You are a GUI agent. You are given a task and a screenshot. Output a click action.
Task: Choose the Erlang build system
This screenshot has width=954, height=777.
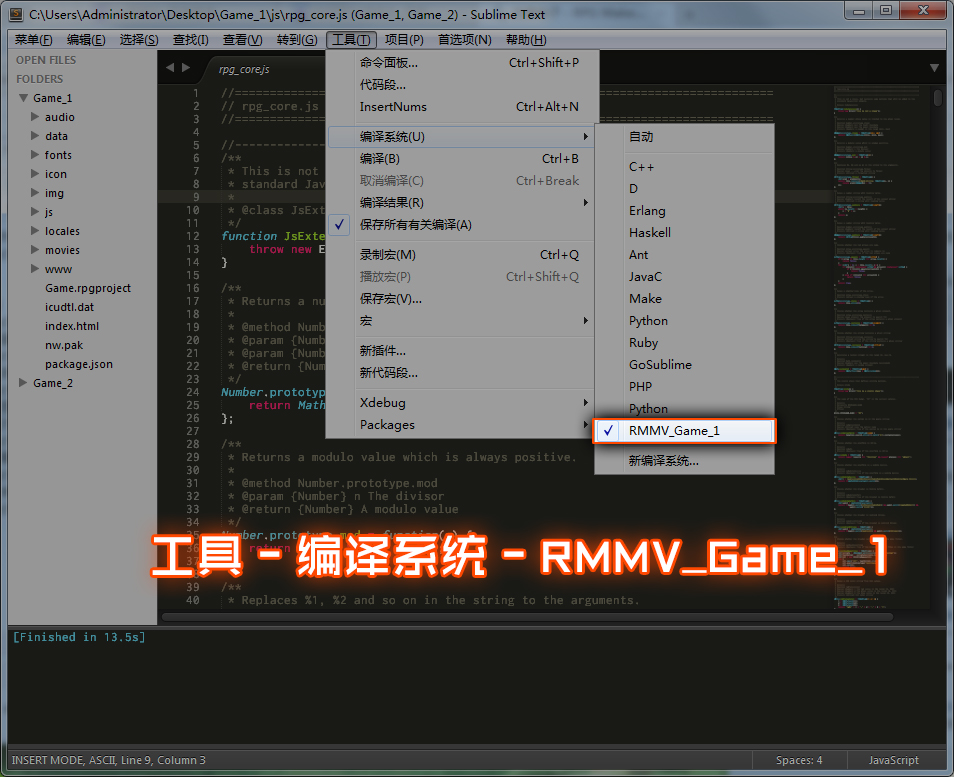[x=684, y=211]
